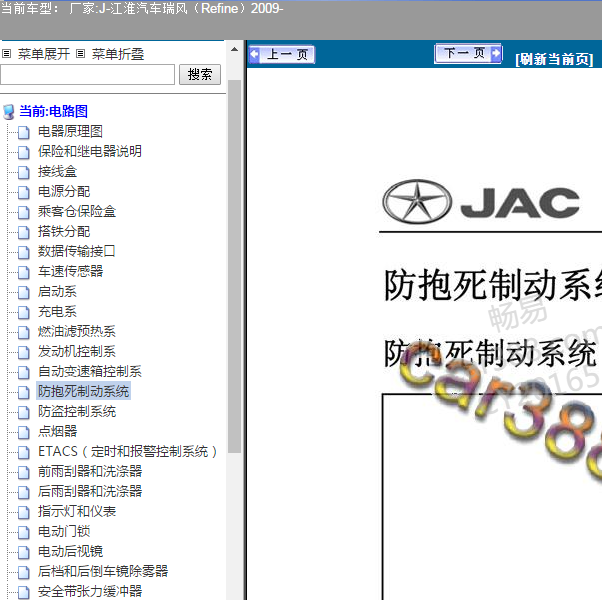
Task: Open 启动系 tree entry
Action: pyautogui.click(x=57, y=291)
